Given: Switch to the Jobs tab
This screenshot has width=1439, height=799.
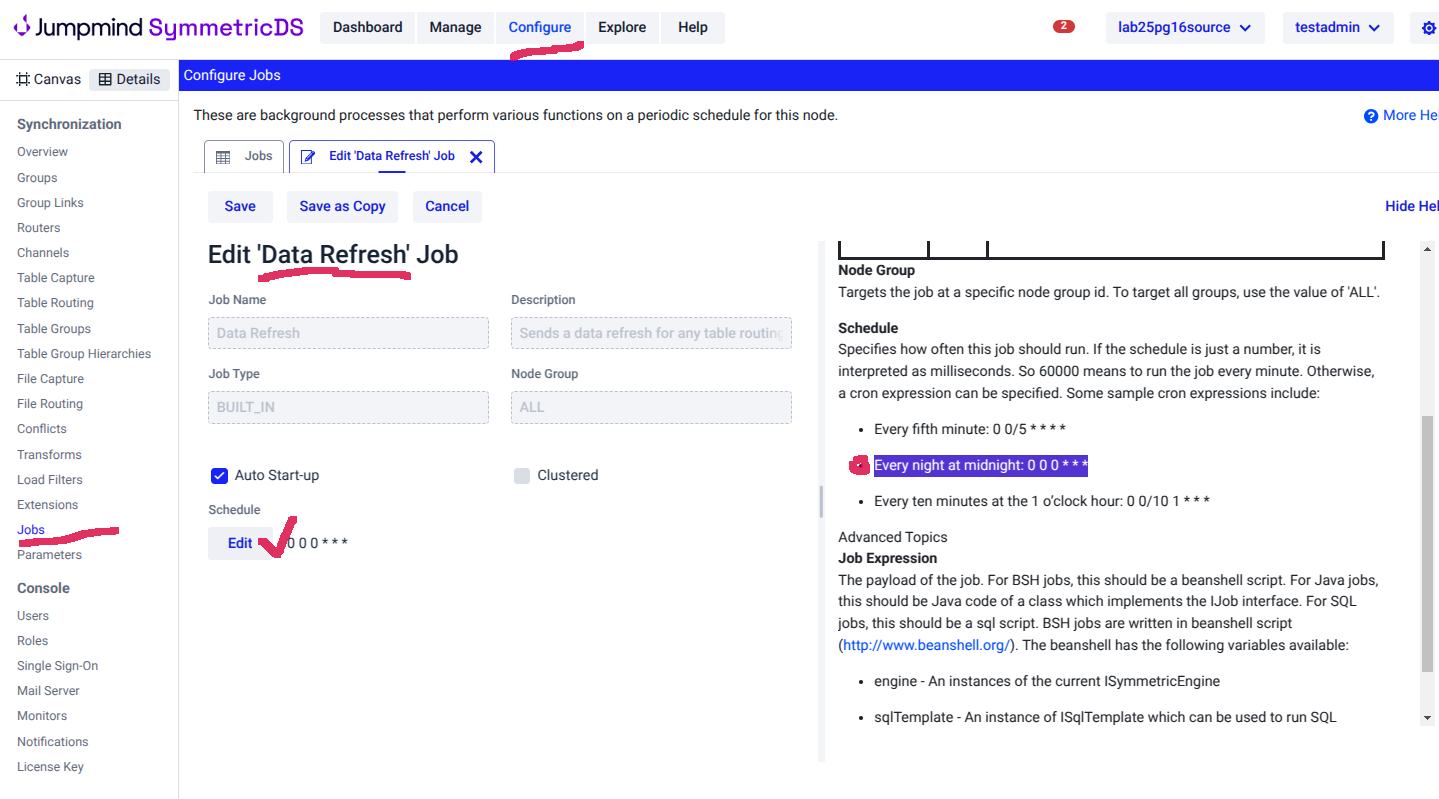Looking at the screenshot, I should 244,157.
